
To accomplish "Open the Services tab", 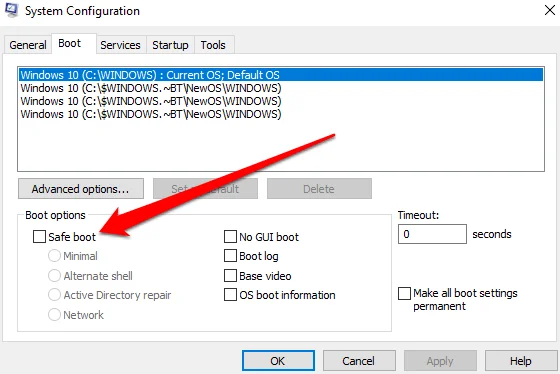I will coord(120,45).
